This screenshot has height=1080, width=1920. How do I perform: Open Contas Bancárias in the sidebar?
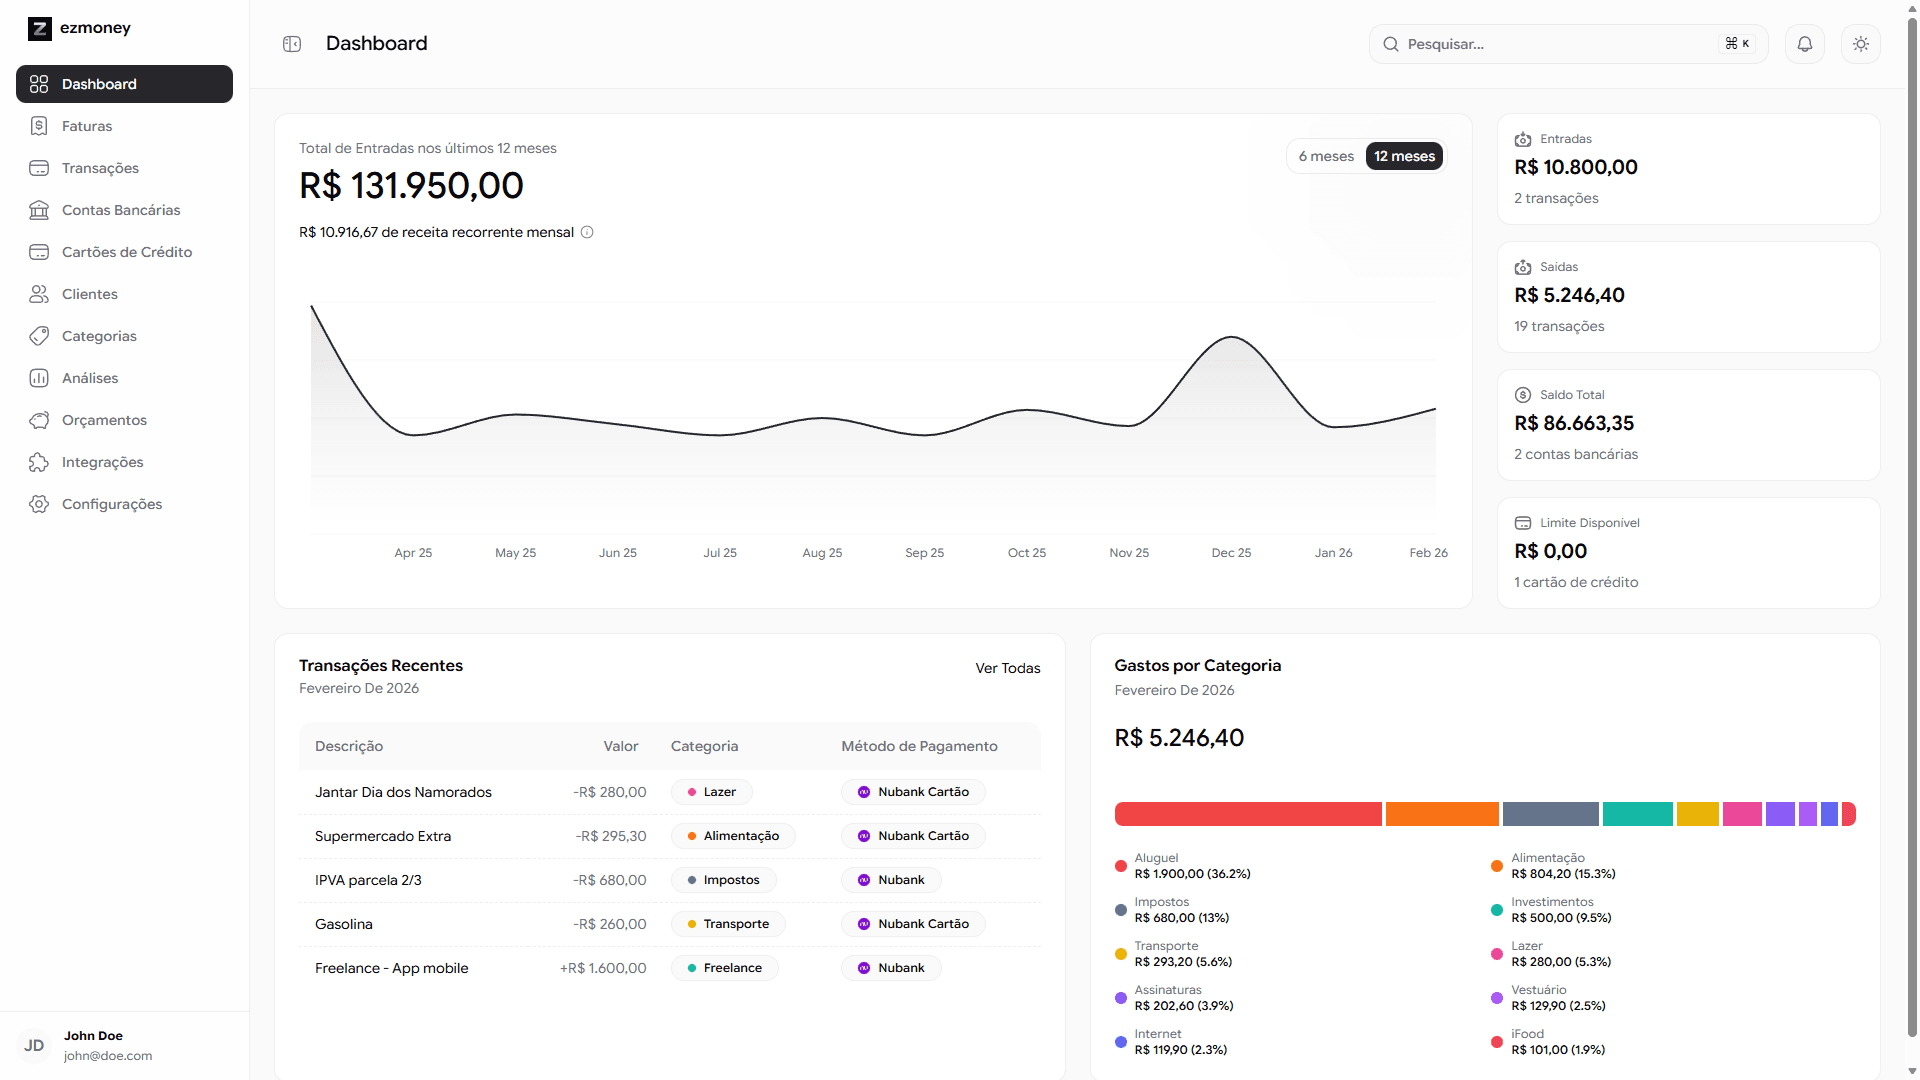click(x=121, y=210)
